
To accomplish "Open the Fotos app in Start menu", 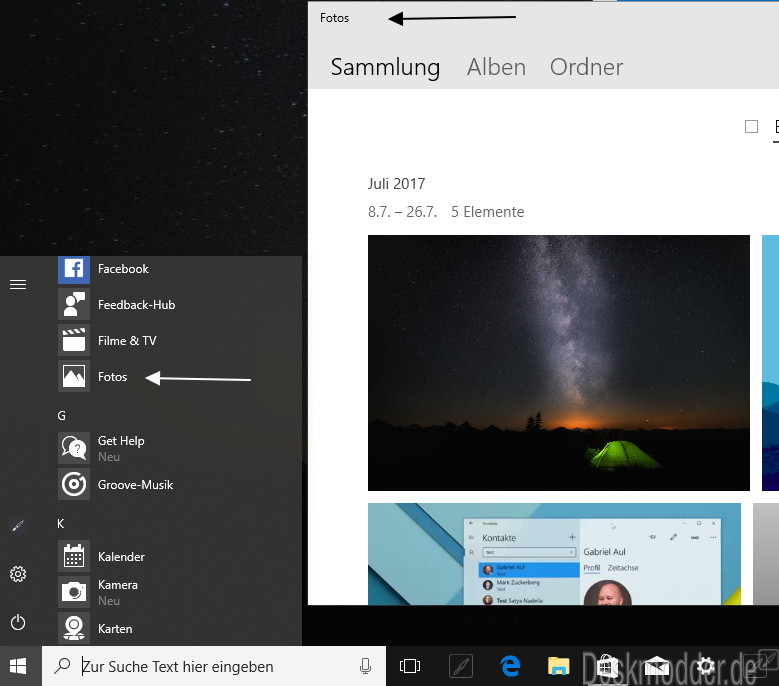I will pyautogui.click(x=93, y=377).
